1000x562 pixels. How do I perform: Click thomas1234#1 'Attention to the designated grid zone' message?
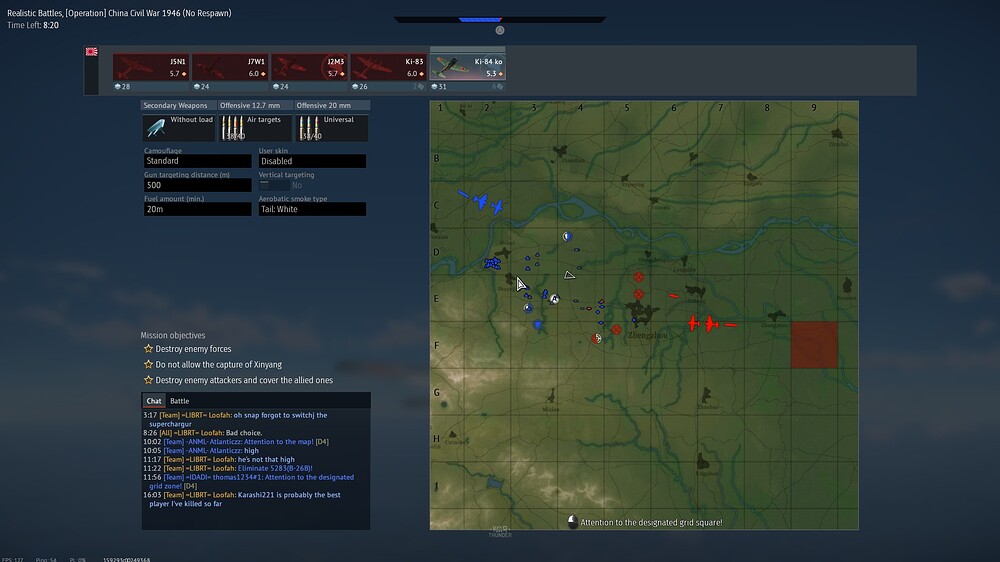tap(249, 482)
